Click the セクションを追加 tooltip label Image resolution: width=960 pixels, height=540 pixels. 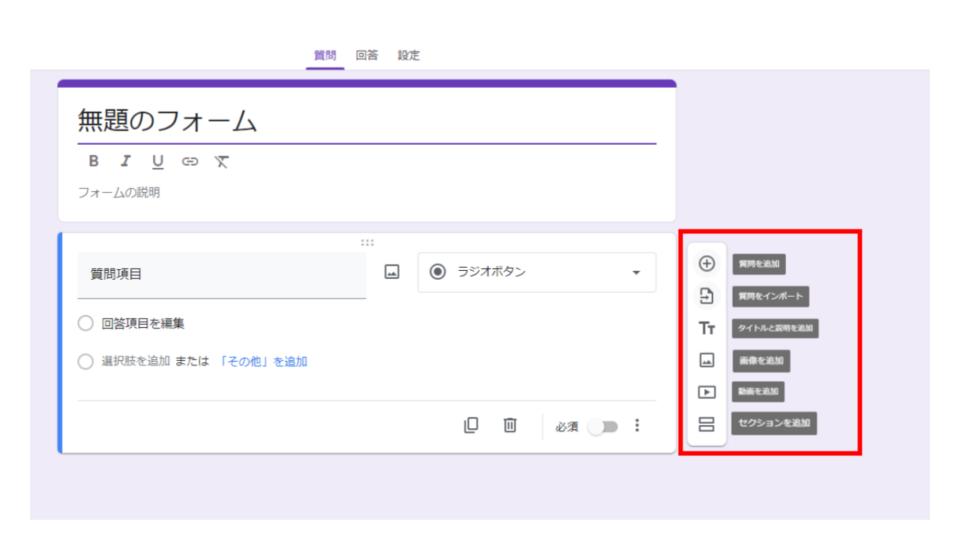point(774,423)
